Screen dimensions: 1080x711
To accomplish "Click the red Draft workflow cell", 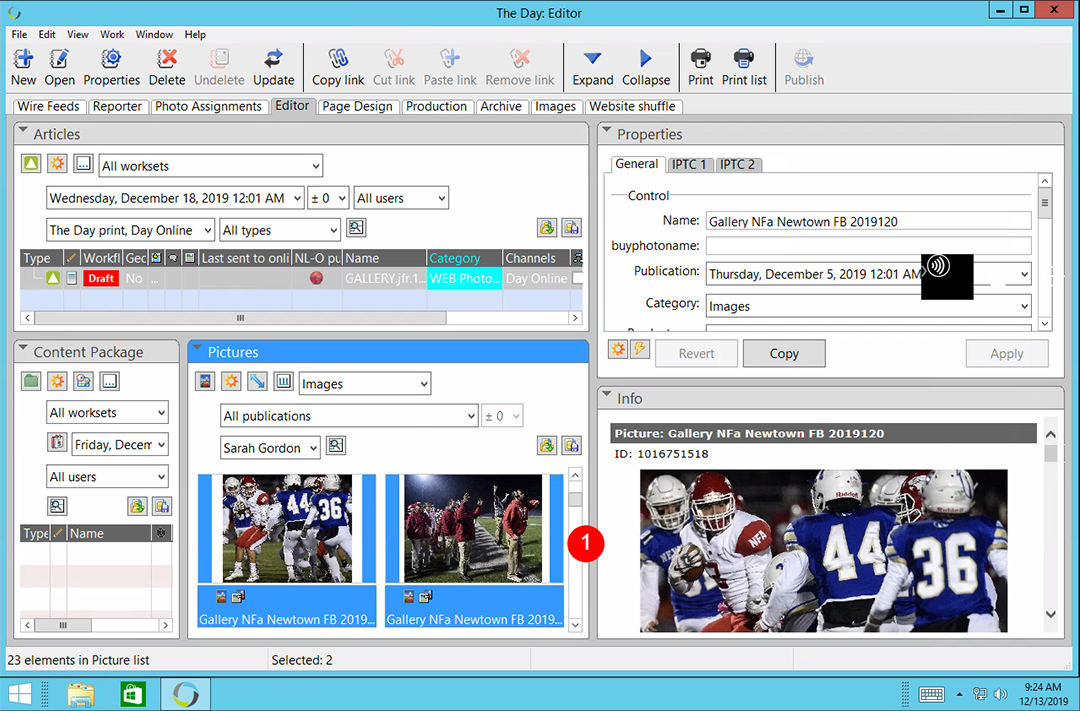I will (x=101, y=278).
